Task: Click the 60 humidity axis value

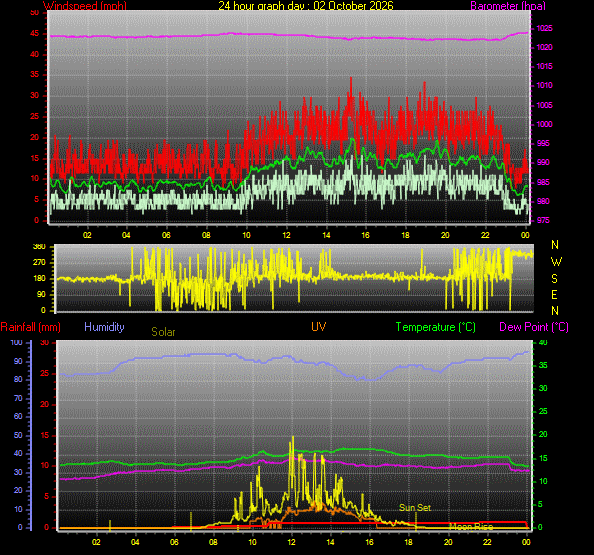Action: click(x=18, y=416)
